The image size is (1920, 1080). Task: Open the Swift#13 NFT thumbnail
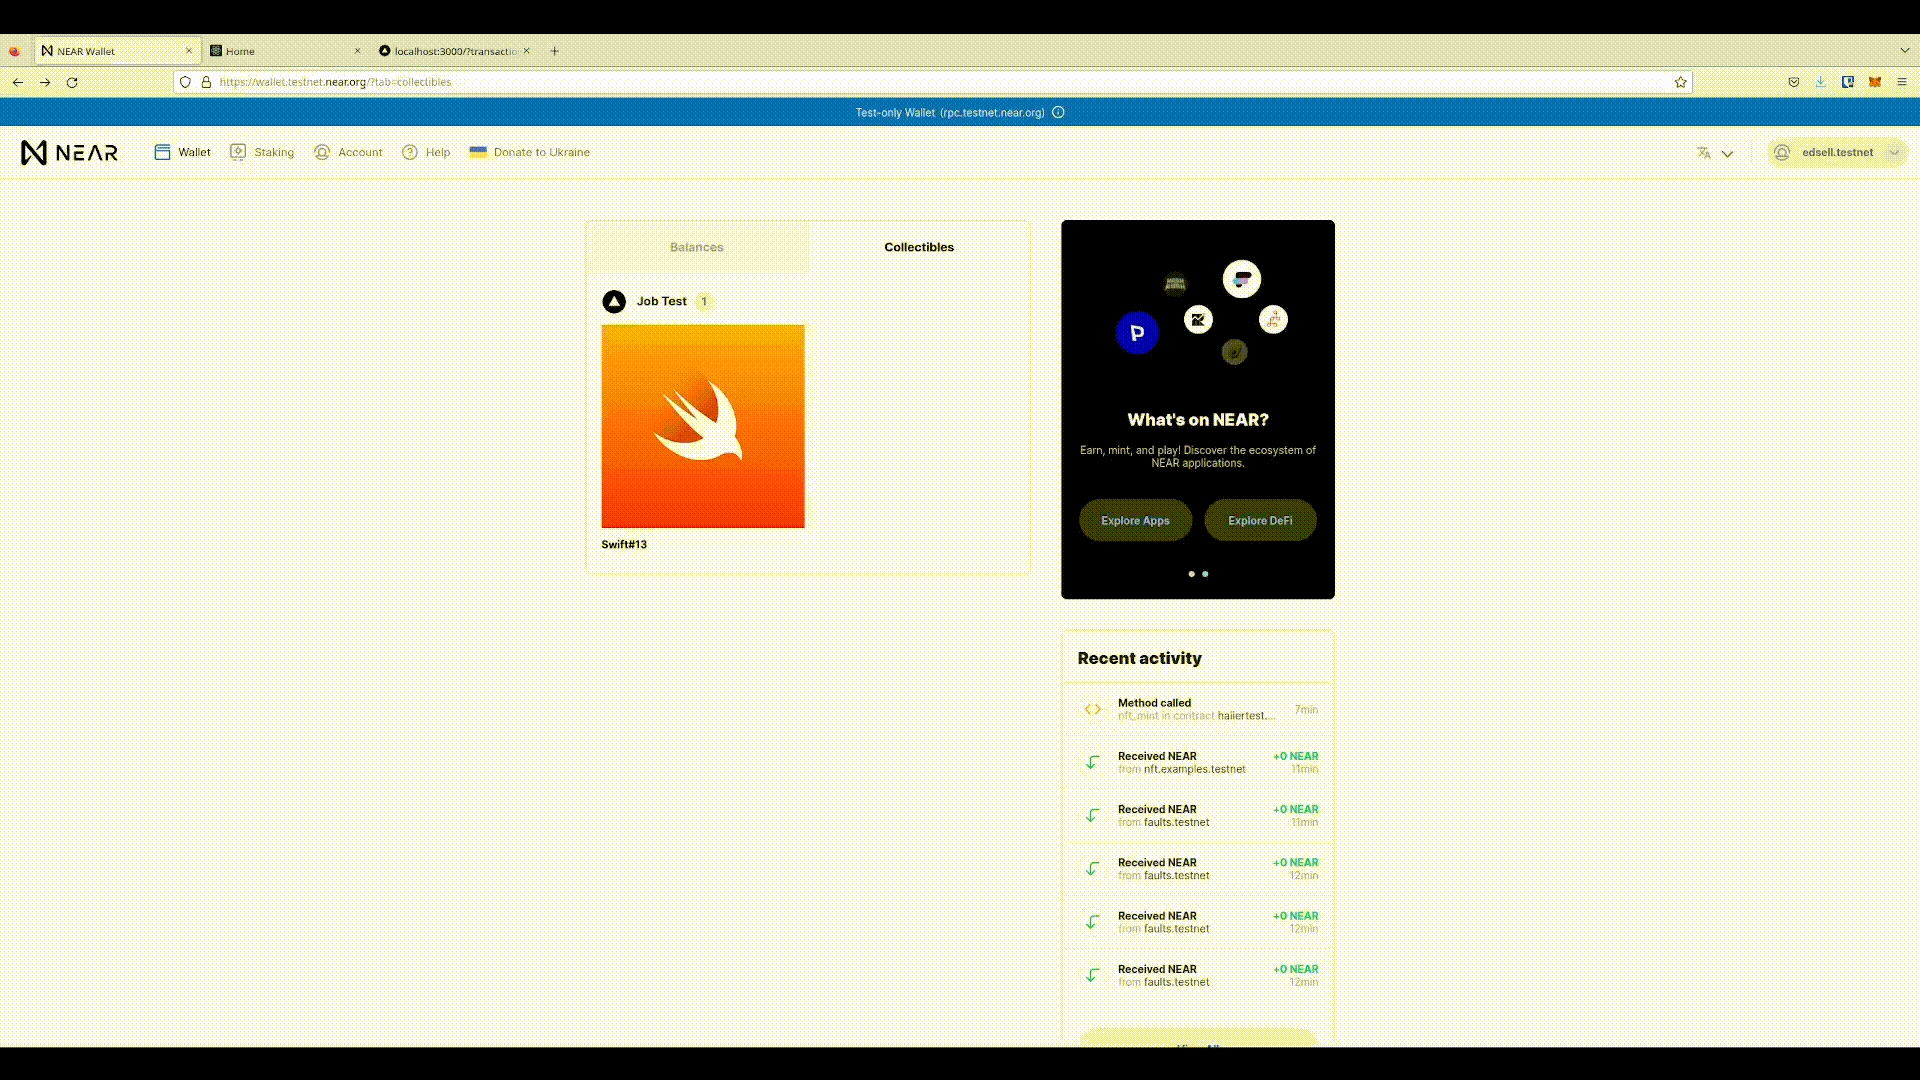pos(703,426)
